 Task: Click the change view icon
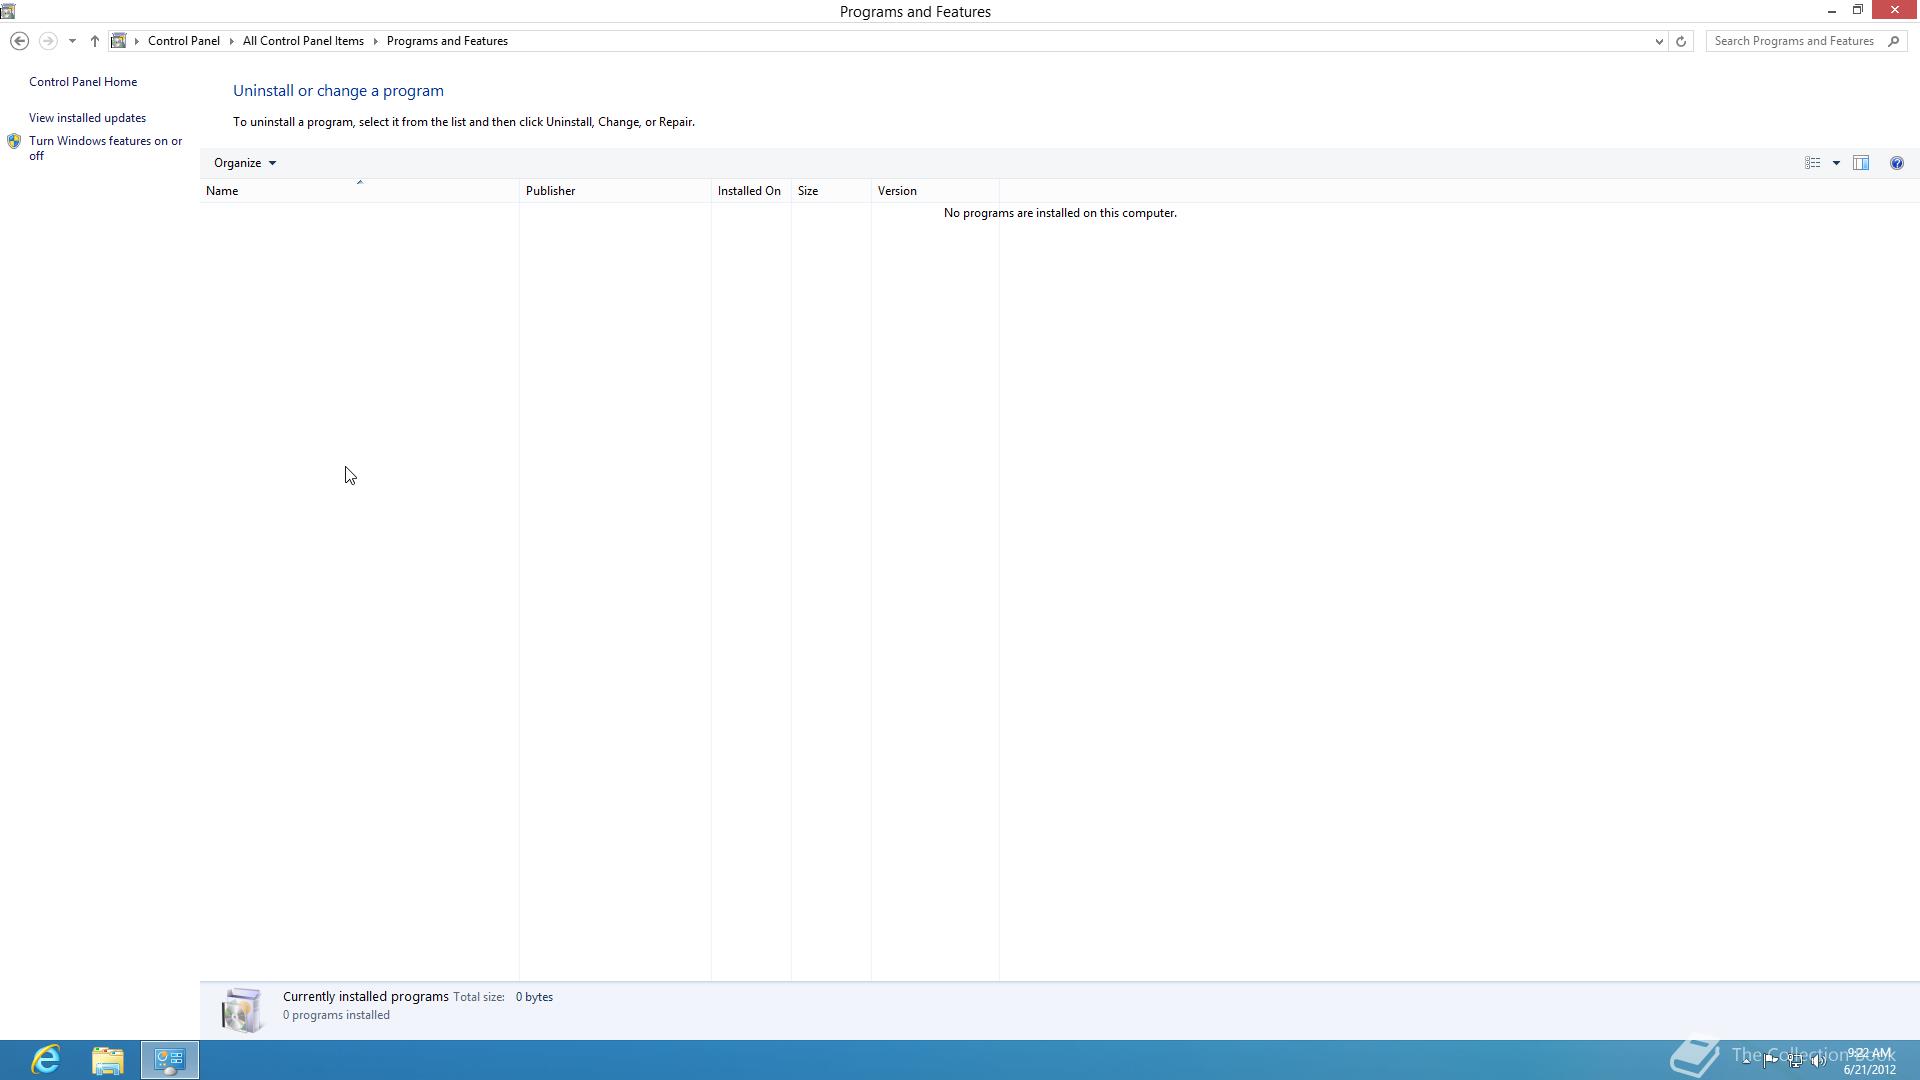(1812, 163)
